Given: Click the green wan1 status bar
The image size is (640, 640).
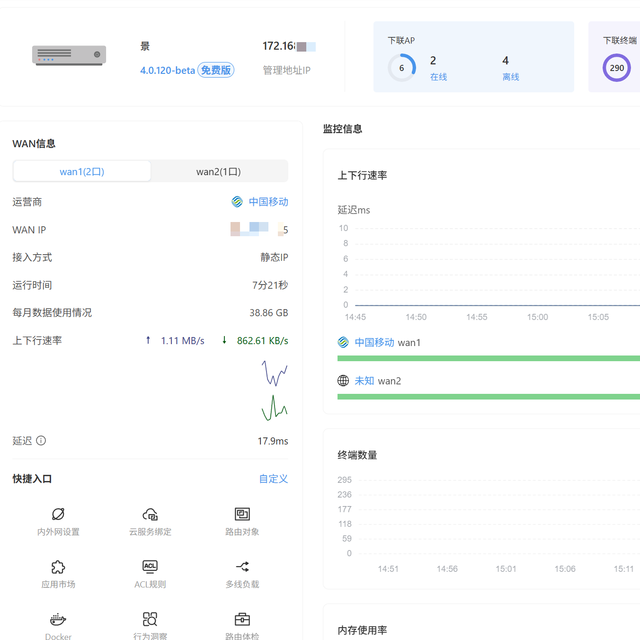Looking at the screenshot, I should click(x=489, y=358).
